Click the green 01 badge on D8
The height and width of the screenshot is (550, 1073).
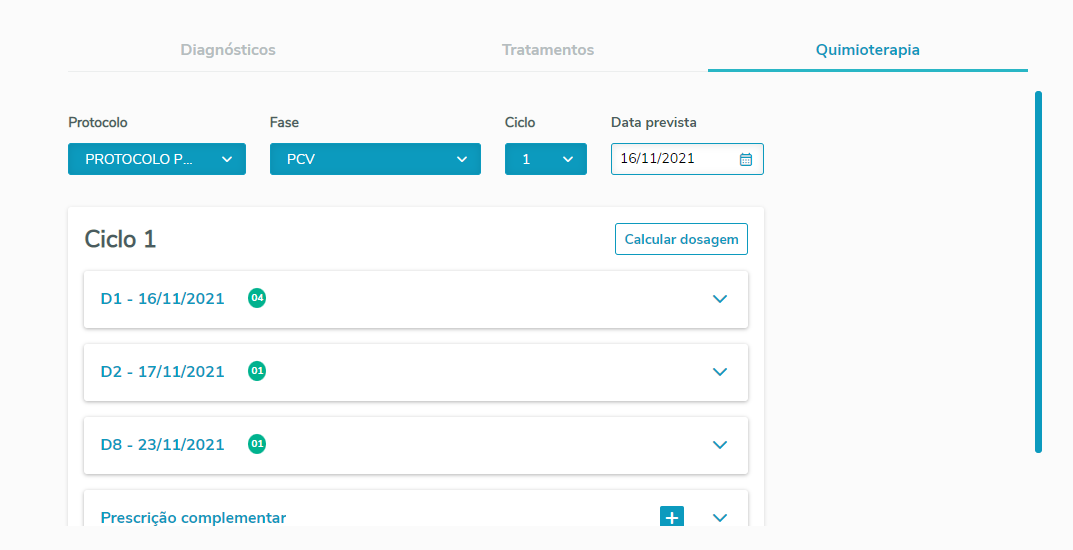257,444
